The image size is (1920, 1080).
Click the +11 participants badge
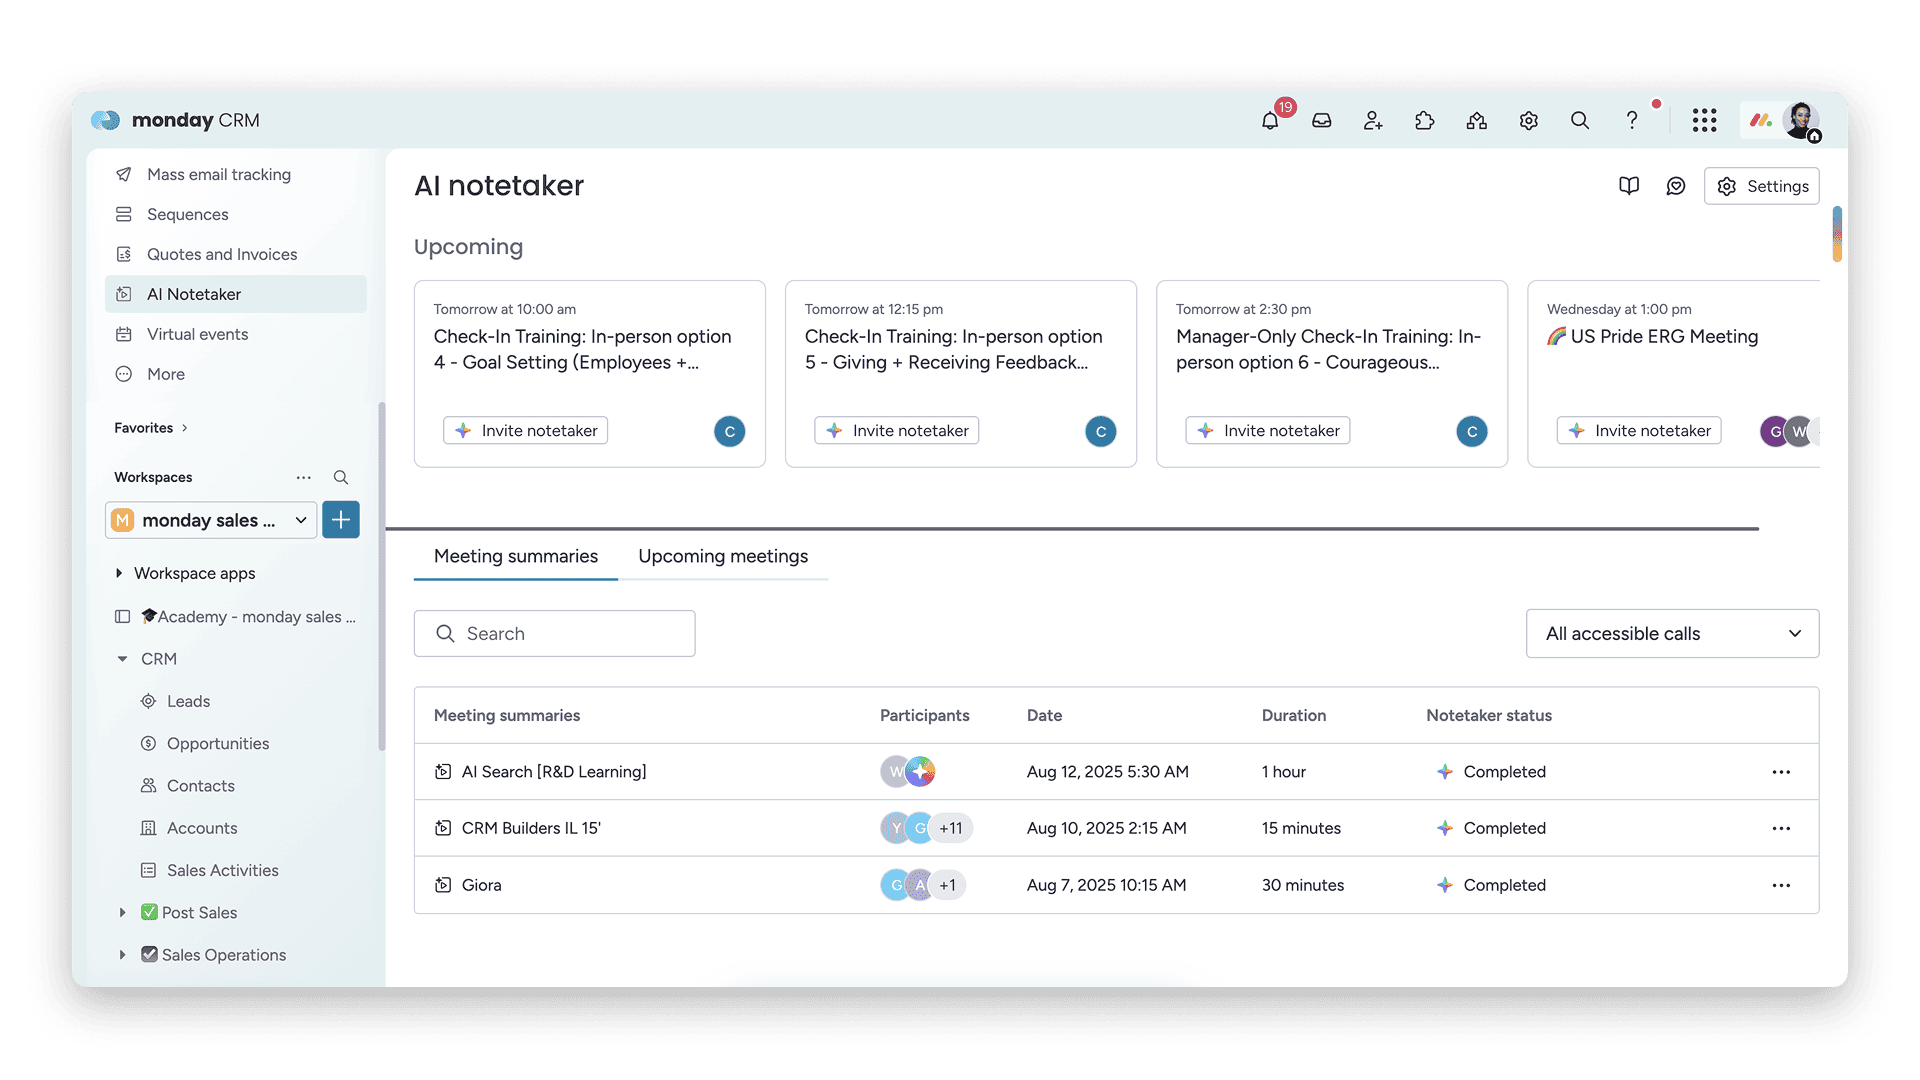click(x=951, y=828)
